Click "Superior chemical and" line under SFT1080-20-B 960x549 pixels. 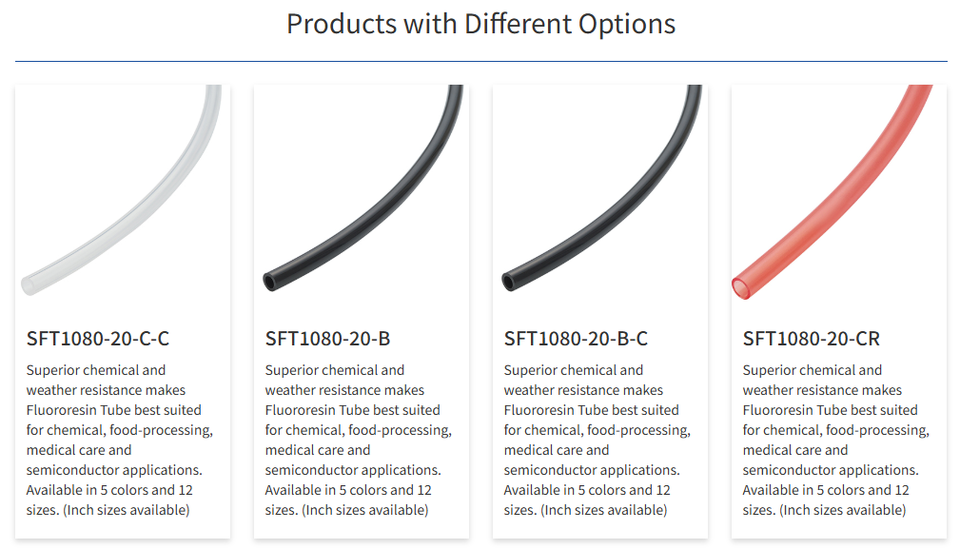pos(335,370)
